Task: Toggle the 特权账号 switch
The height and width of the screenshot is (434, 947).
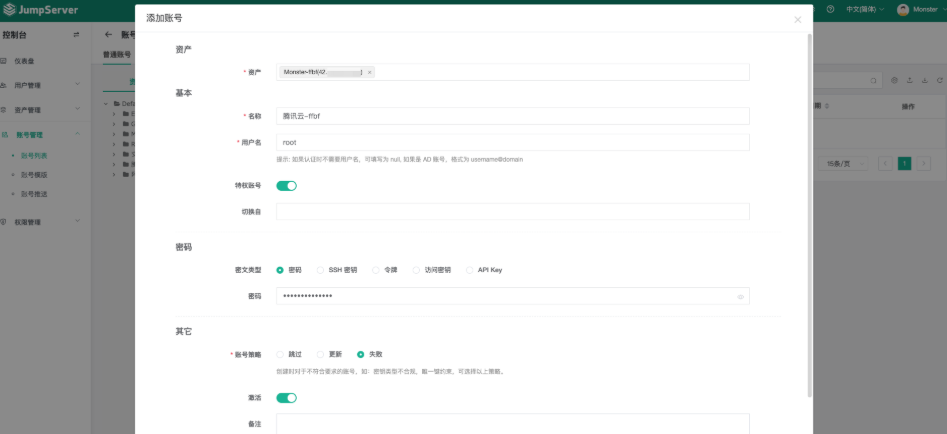Action: (x=286, y=185)
